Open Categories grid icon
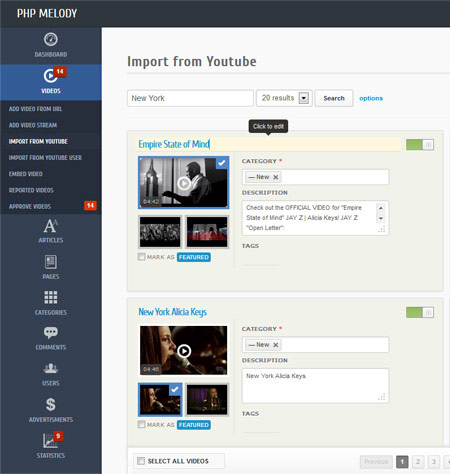 51,297
